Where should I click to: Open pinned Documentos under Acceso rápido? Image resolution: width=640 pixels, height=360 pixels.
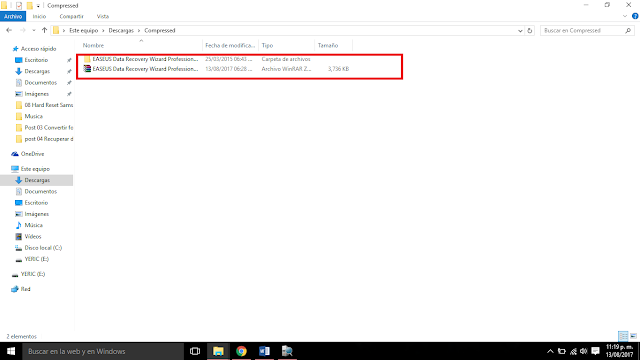(40, 82)
